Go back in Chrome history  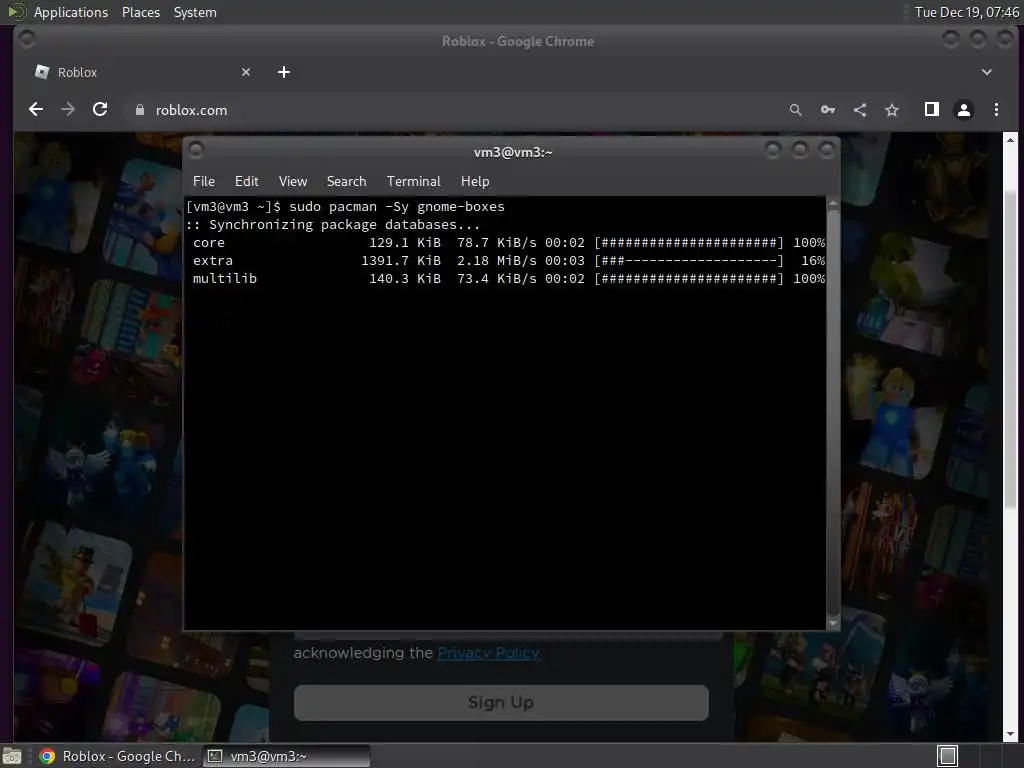[36, 110]
